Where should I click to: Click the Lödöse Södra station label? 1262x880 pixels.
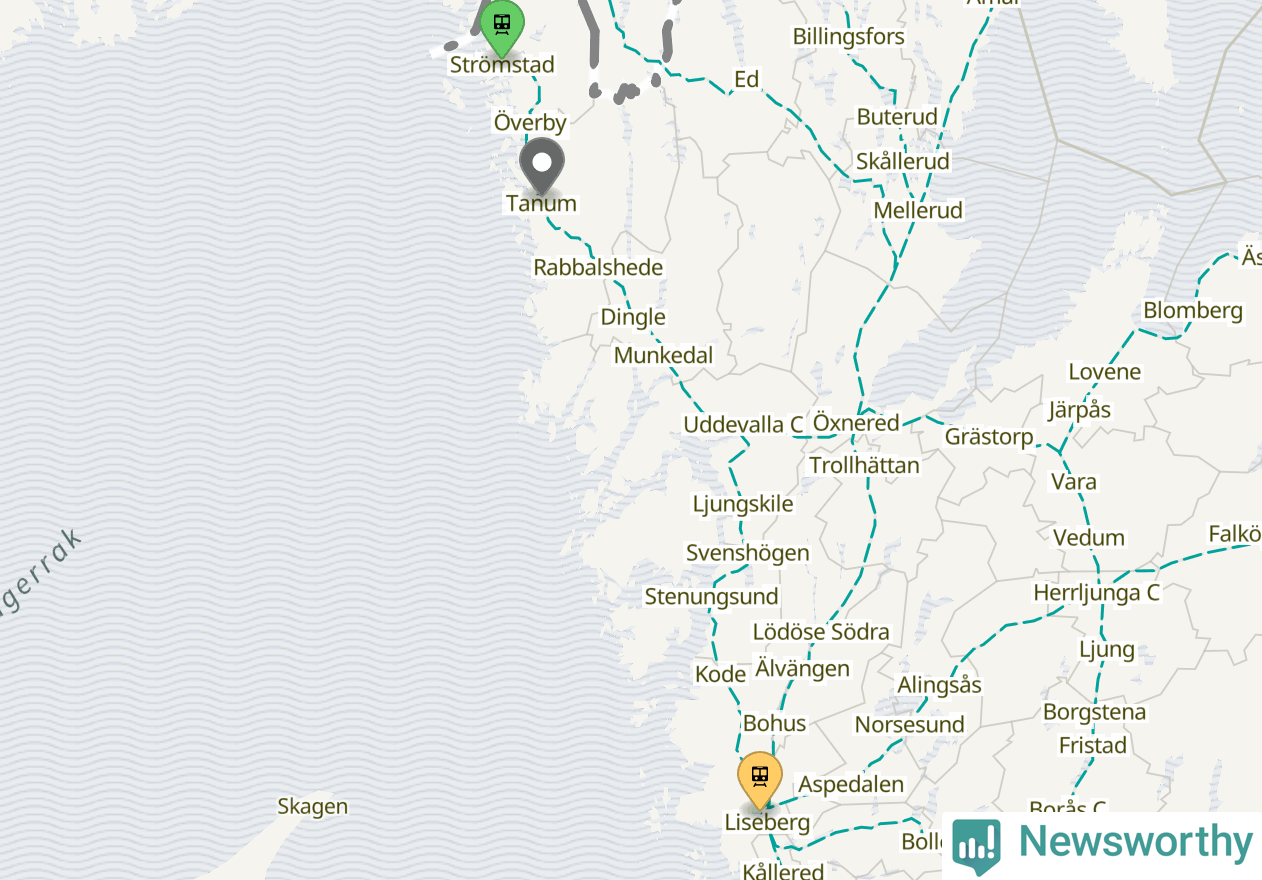821,631
